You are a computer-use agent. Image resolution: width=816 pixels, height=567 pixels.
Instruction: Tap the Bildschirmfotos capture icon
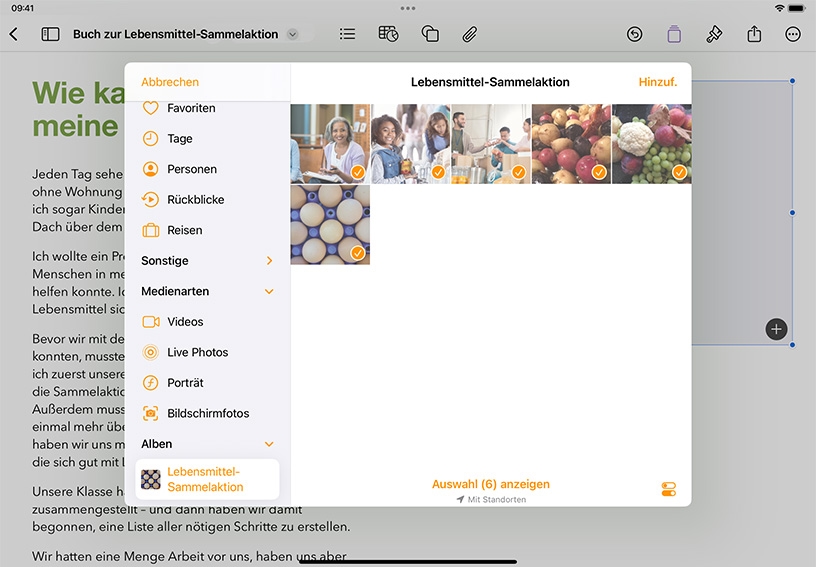(150, 414)
